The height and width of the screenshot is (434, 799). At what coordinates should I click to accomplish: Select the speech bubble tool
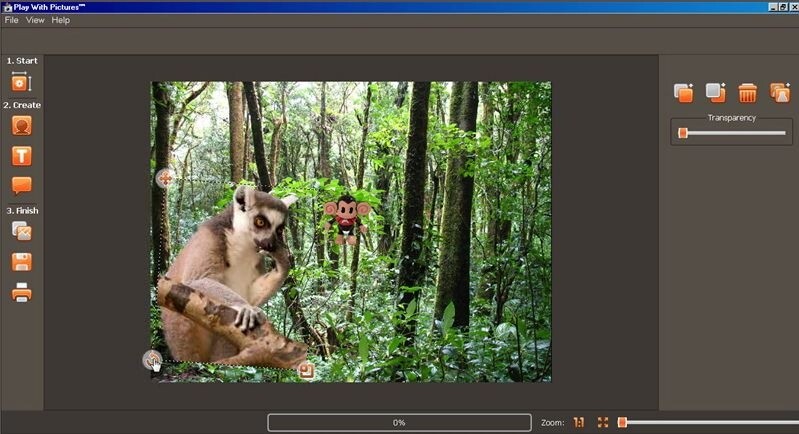(x=21, y=185)
